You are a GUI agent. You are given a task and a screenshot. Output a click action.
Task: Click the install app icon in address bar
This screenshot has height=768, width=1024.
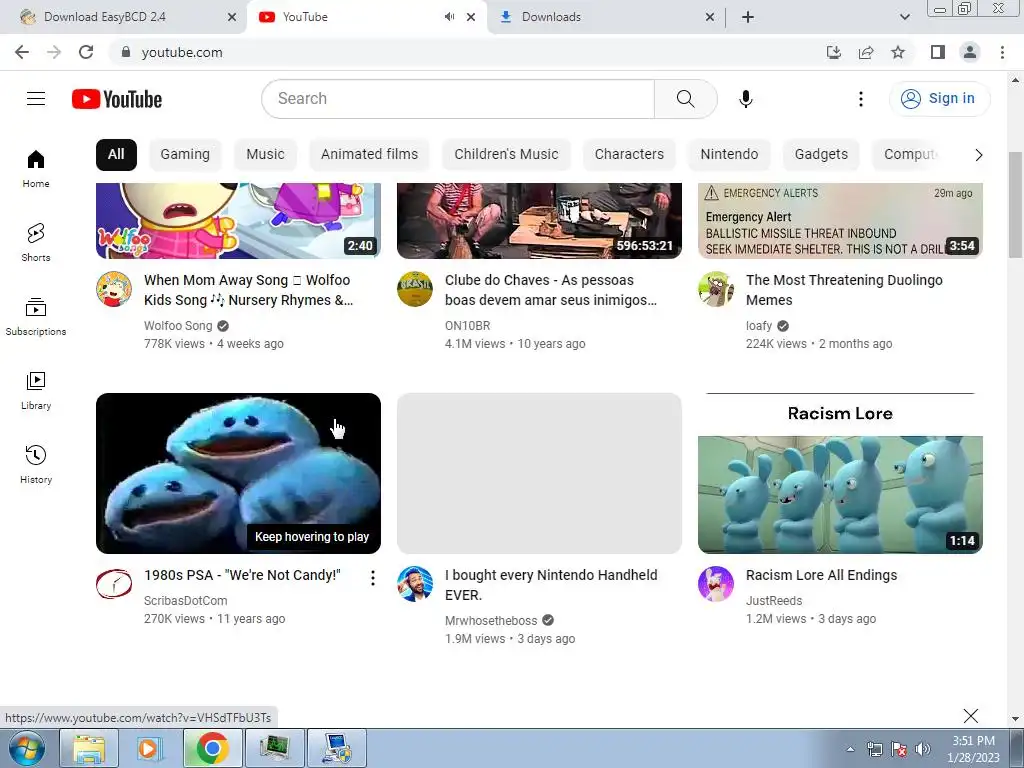coord(834,52)
